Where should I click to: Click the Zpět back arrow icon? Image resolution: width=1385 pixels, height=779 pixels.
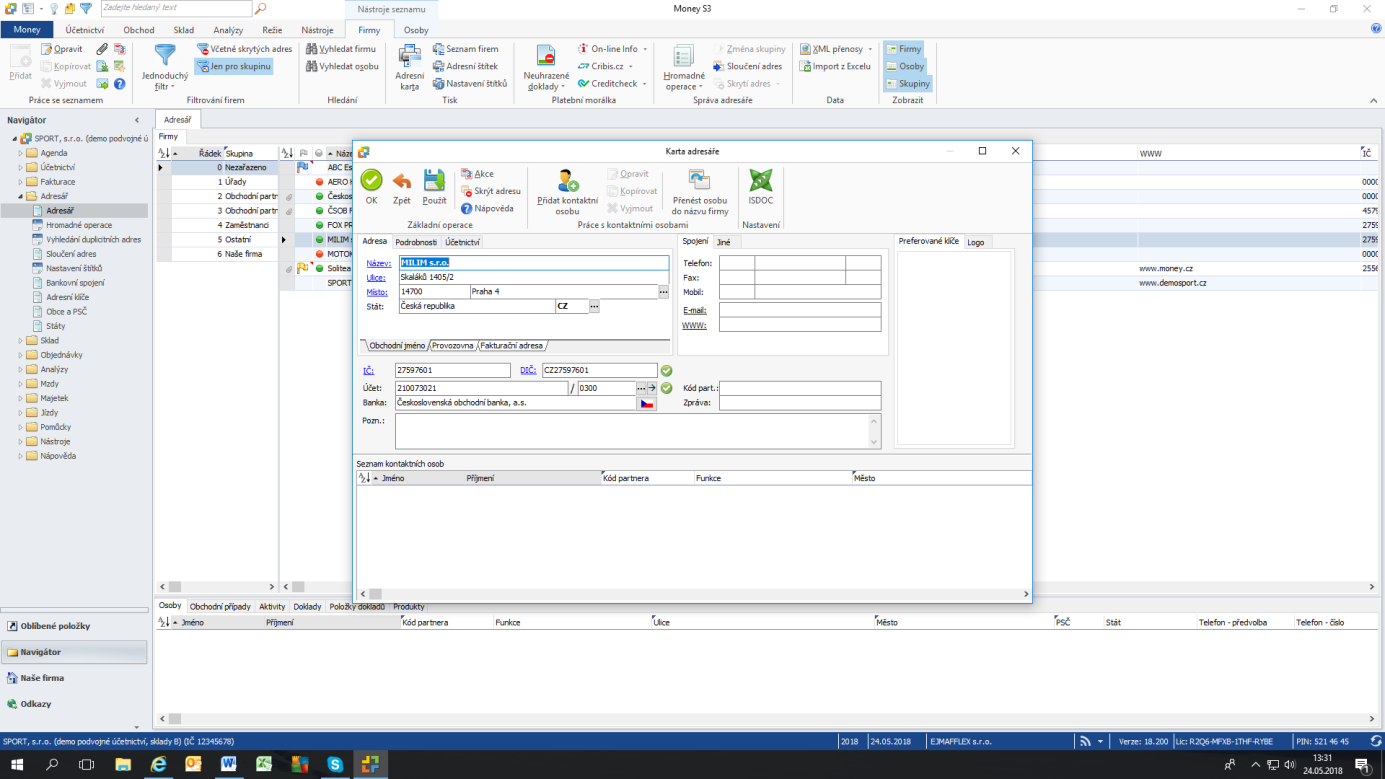pyautogui.click(x=401, y=186)
